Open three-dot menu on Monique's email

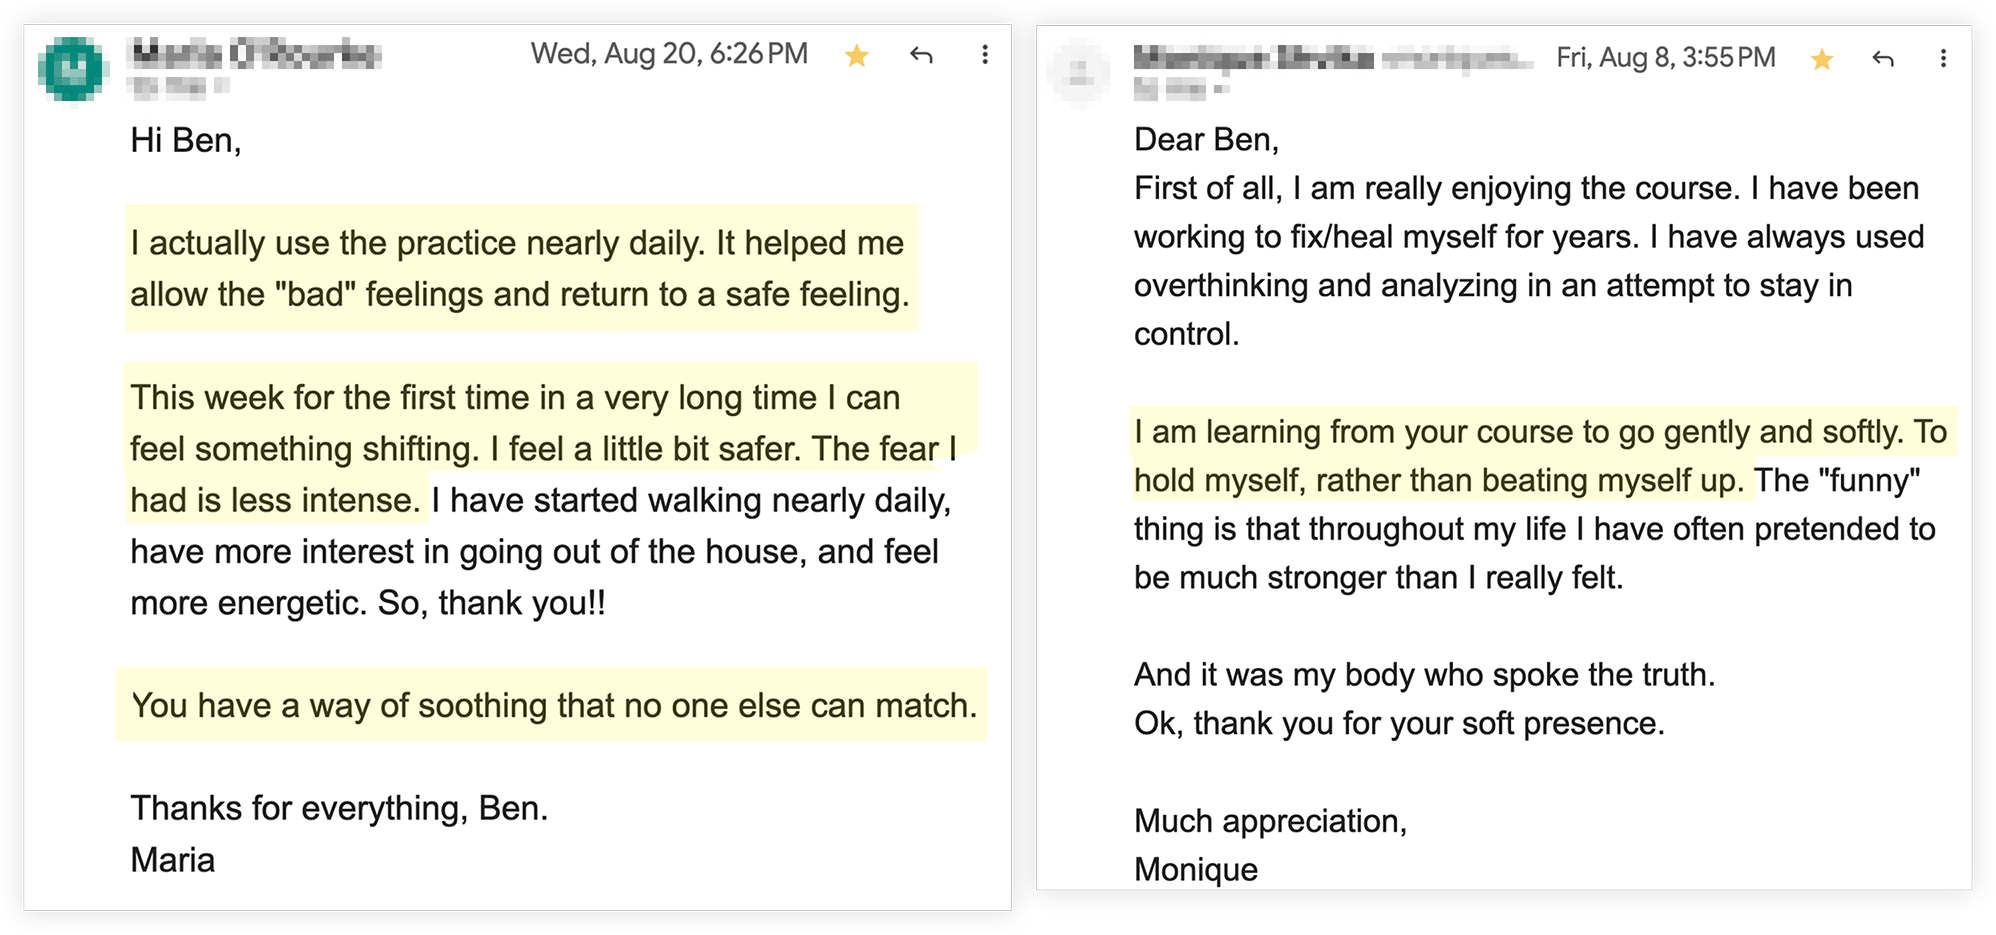[1943, 59]
